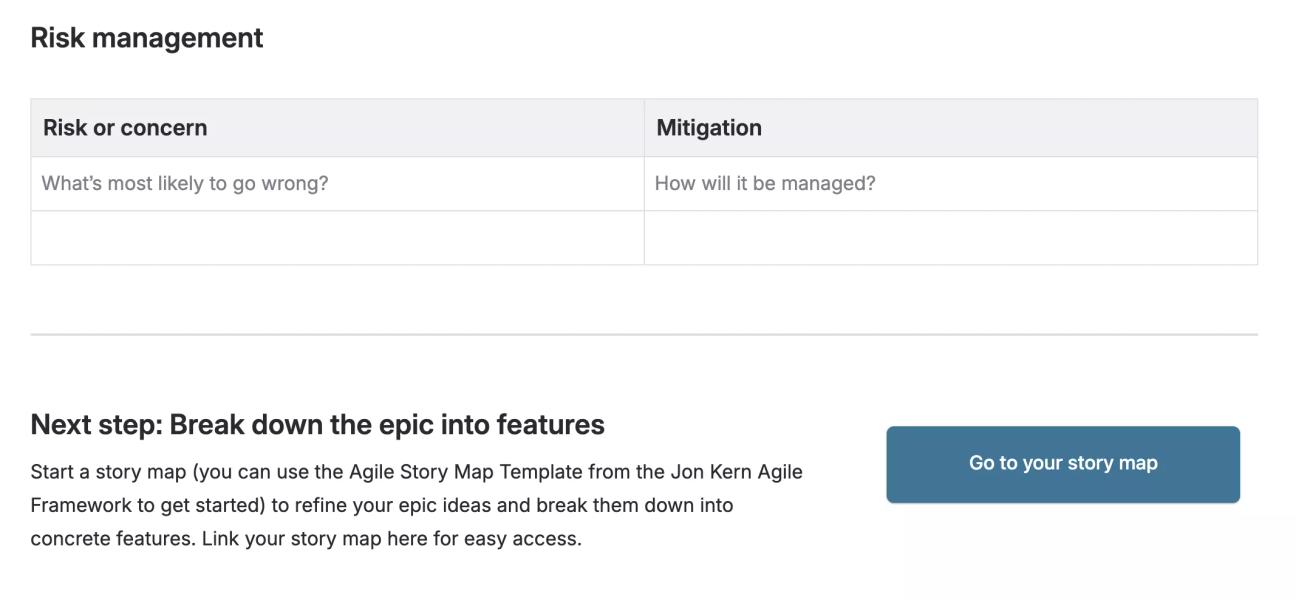This screenshot has width=1296, height=600.
Task: Click the "Risk or concern" column header
Action: coord(125,127)
